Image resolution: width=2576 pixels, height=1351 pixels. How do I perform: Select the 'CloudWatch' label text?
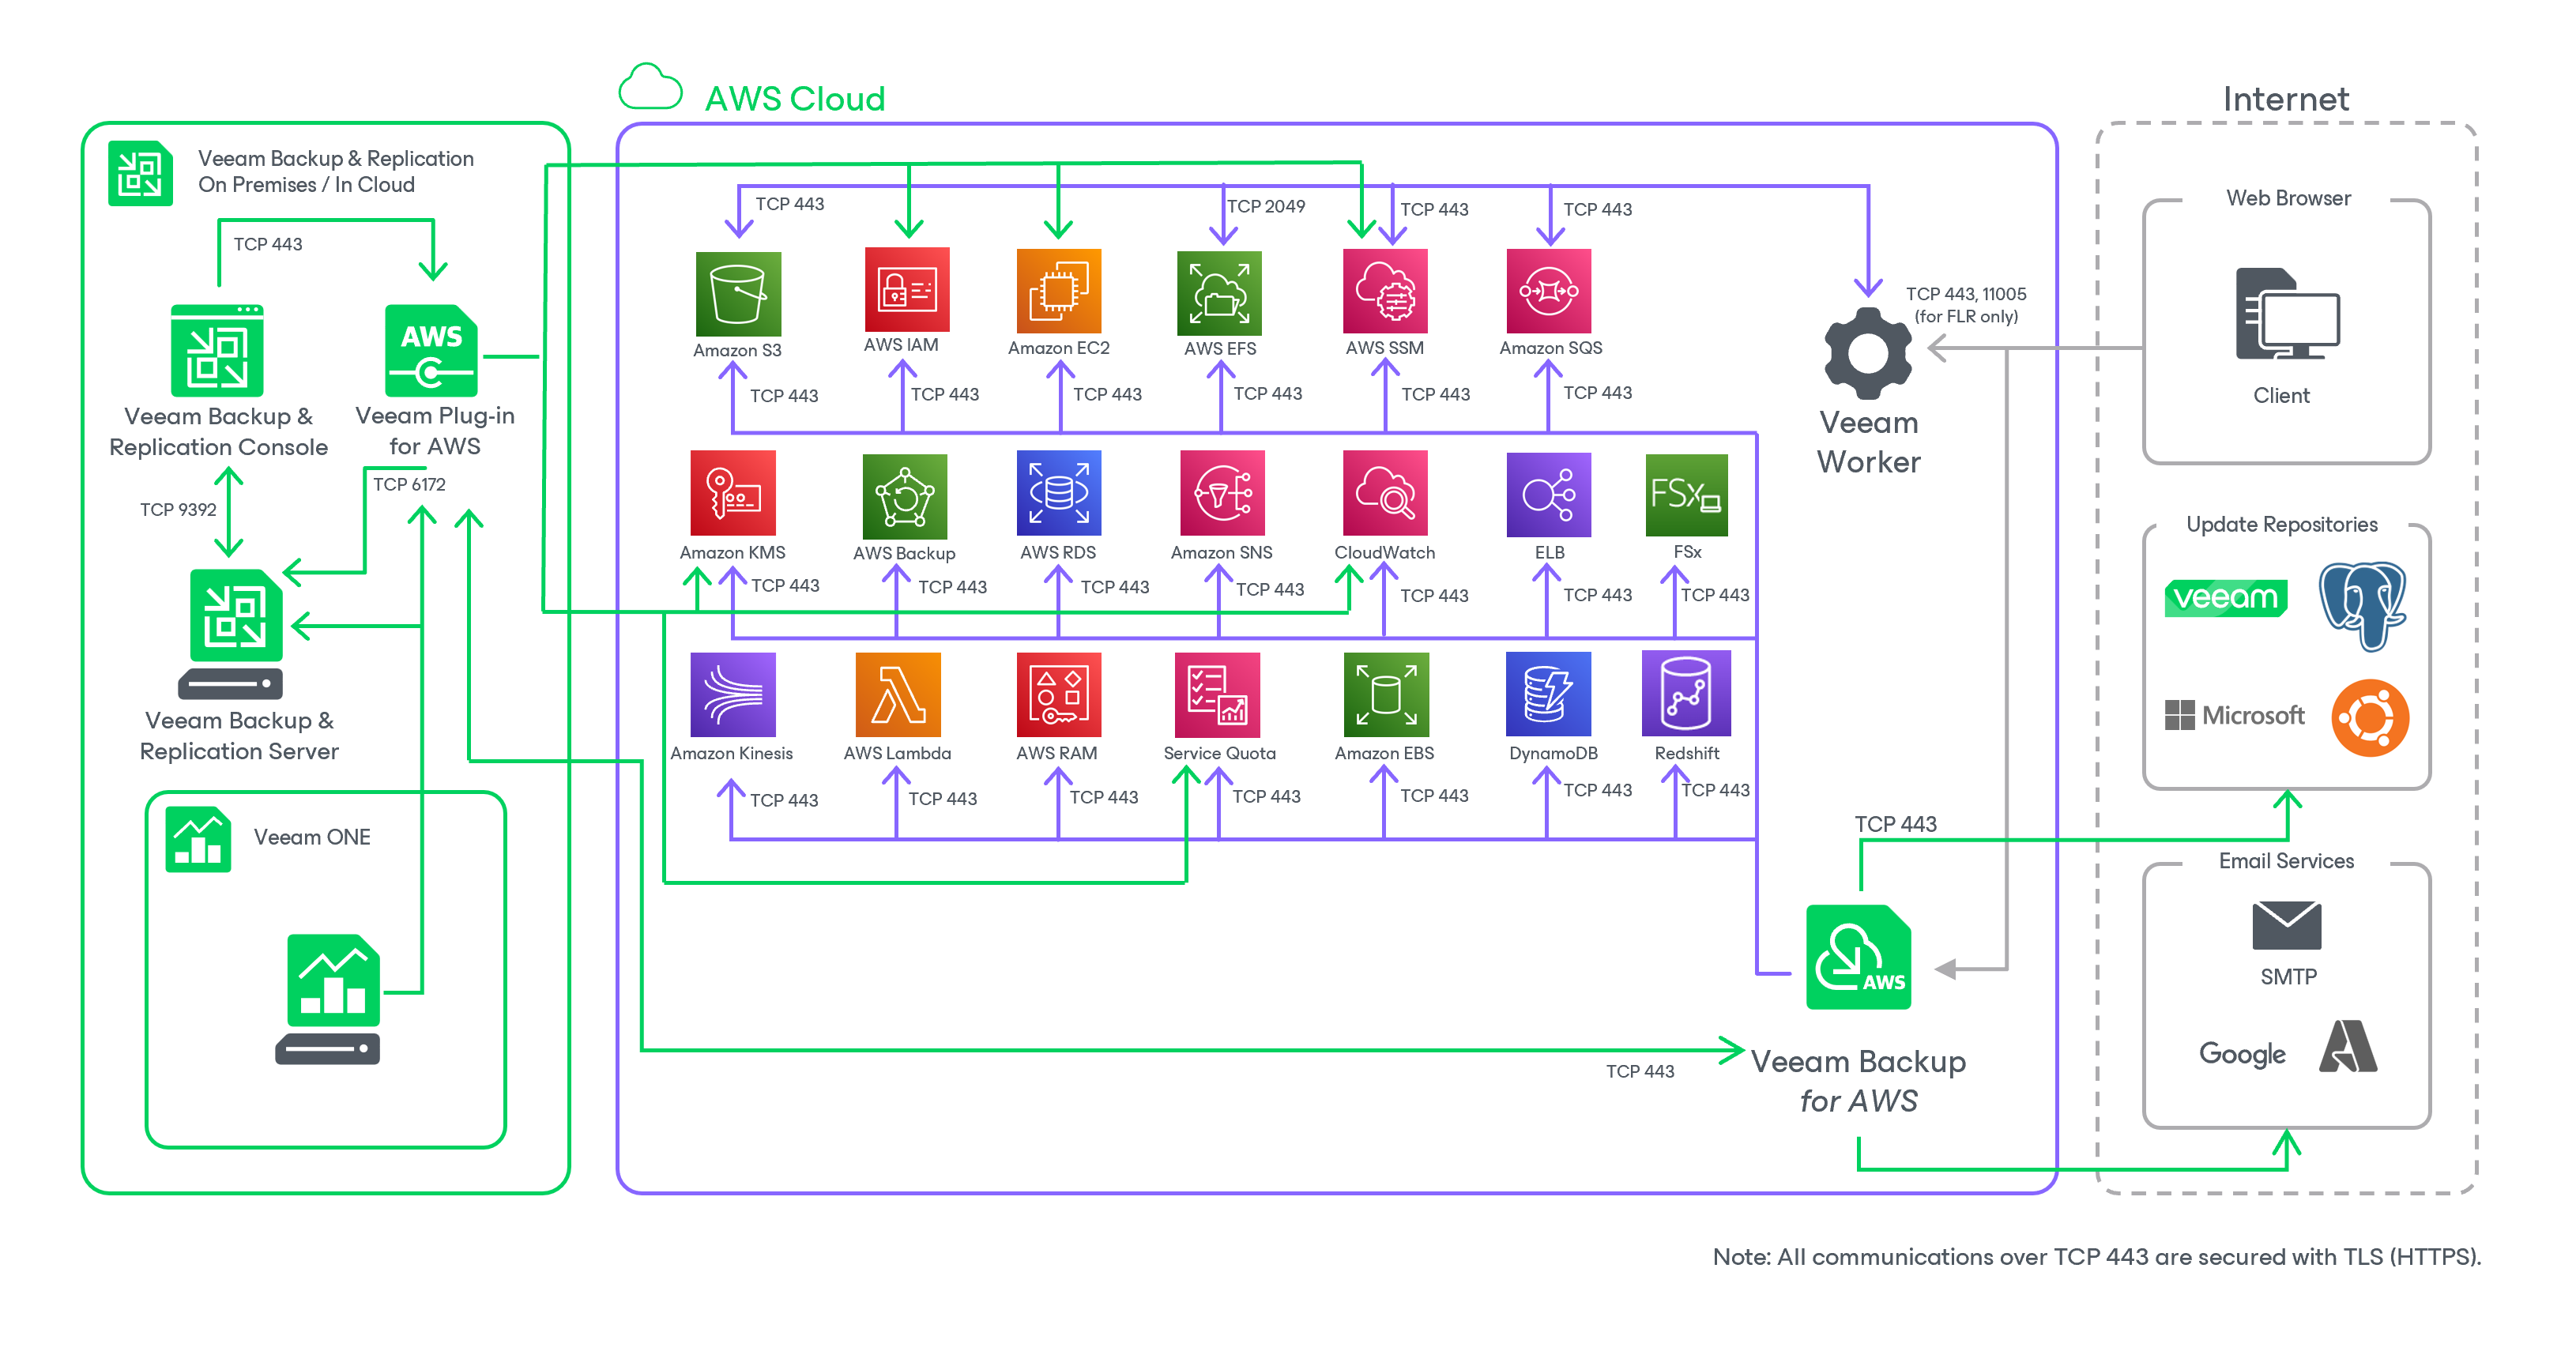click(x=1385, y=552)
